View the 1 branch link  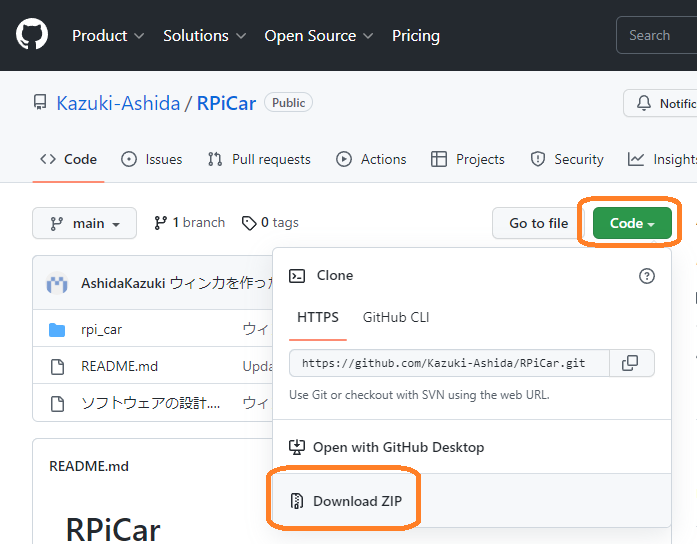(189, 222)
